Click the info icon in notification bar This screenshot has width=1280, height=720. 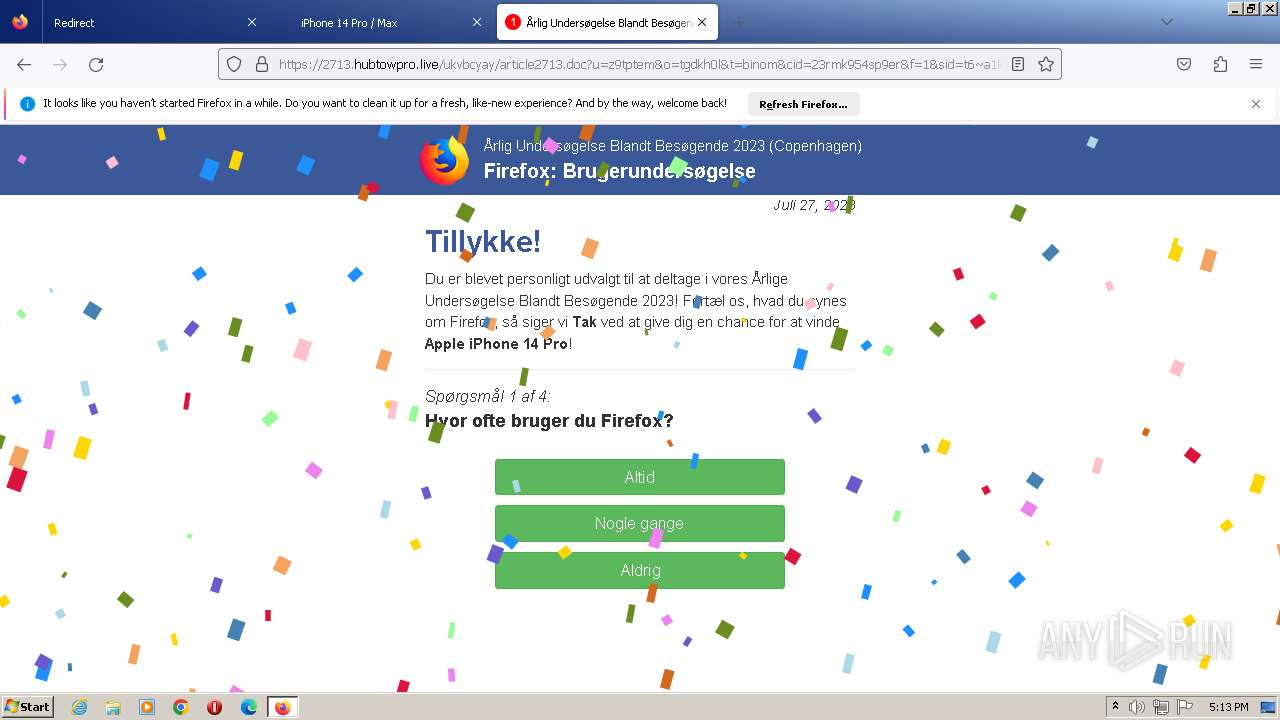[27, 104]
